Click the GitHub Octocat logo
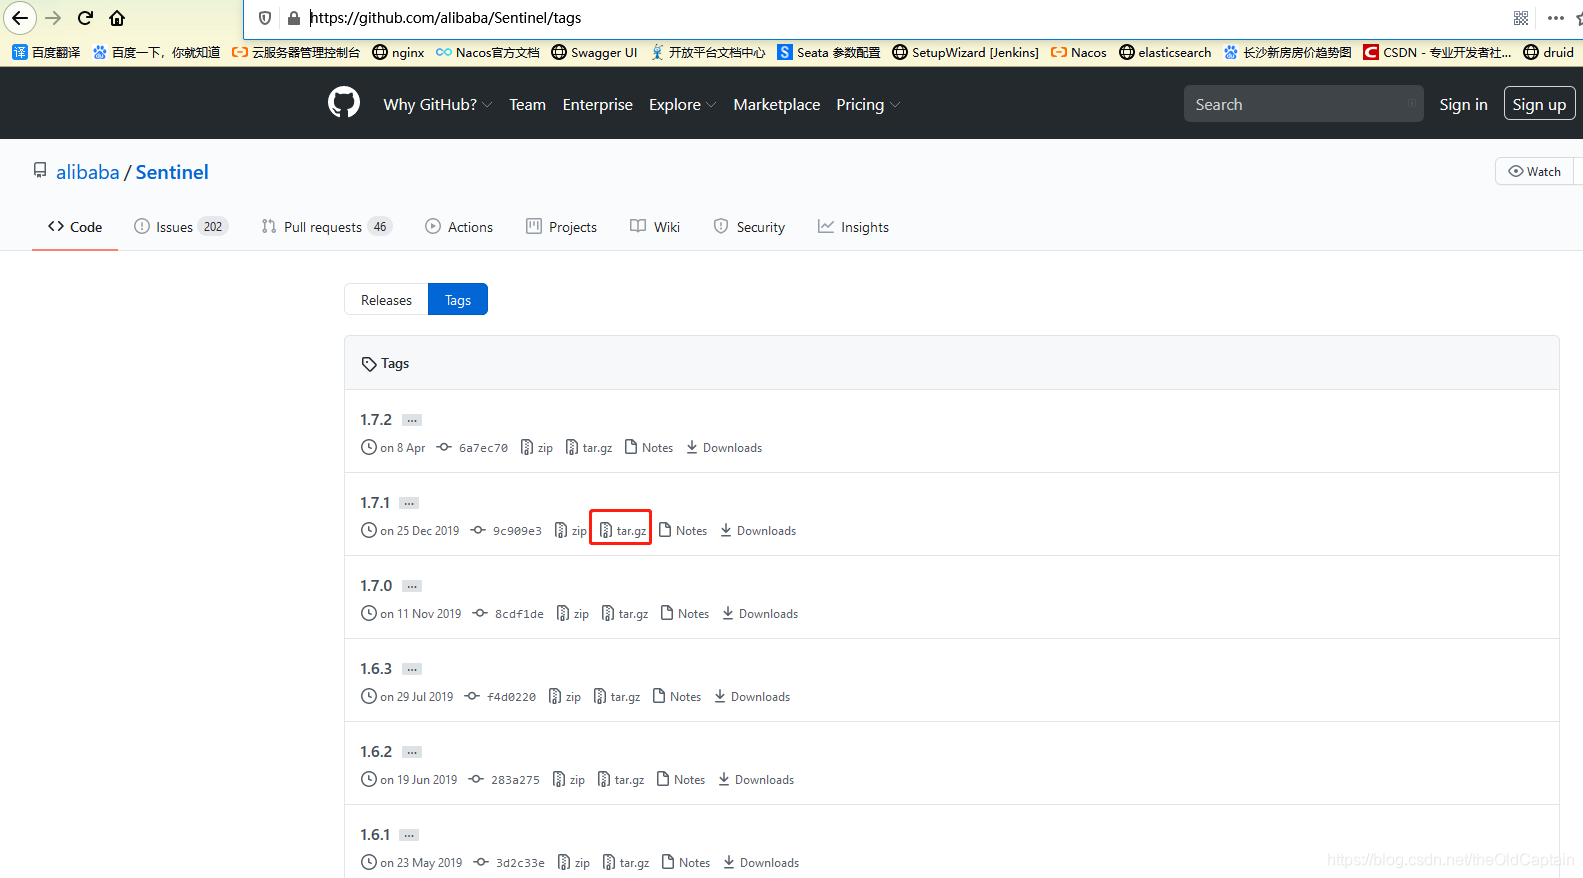 344,103
